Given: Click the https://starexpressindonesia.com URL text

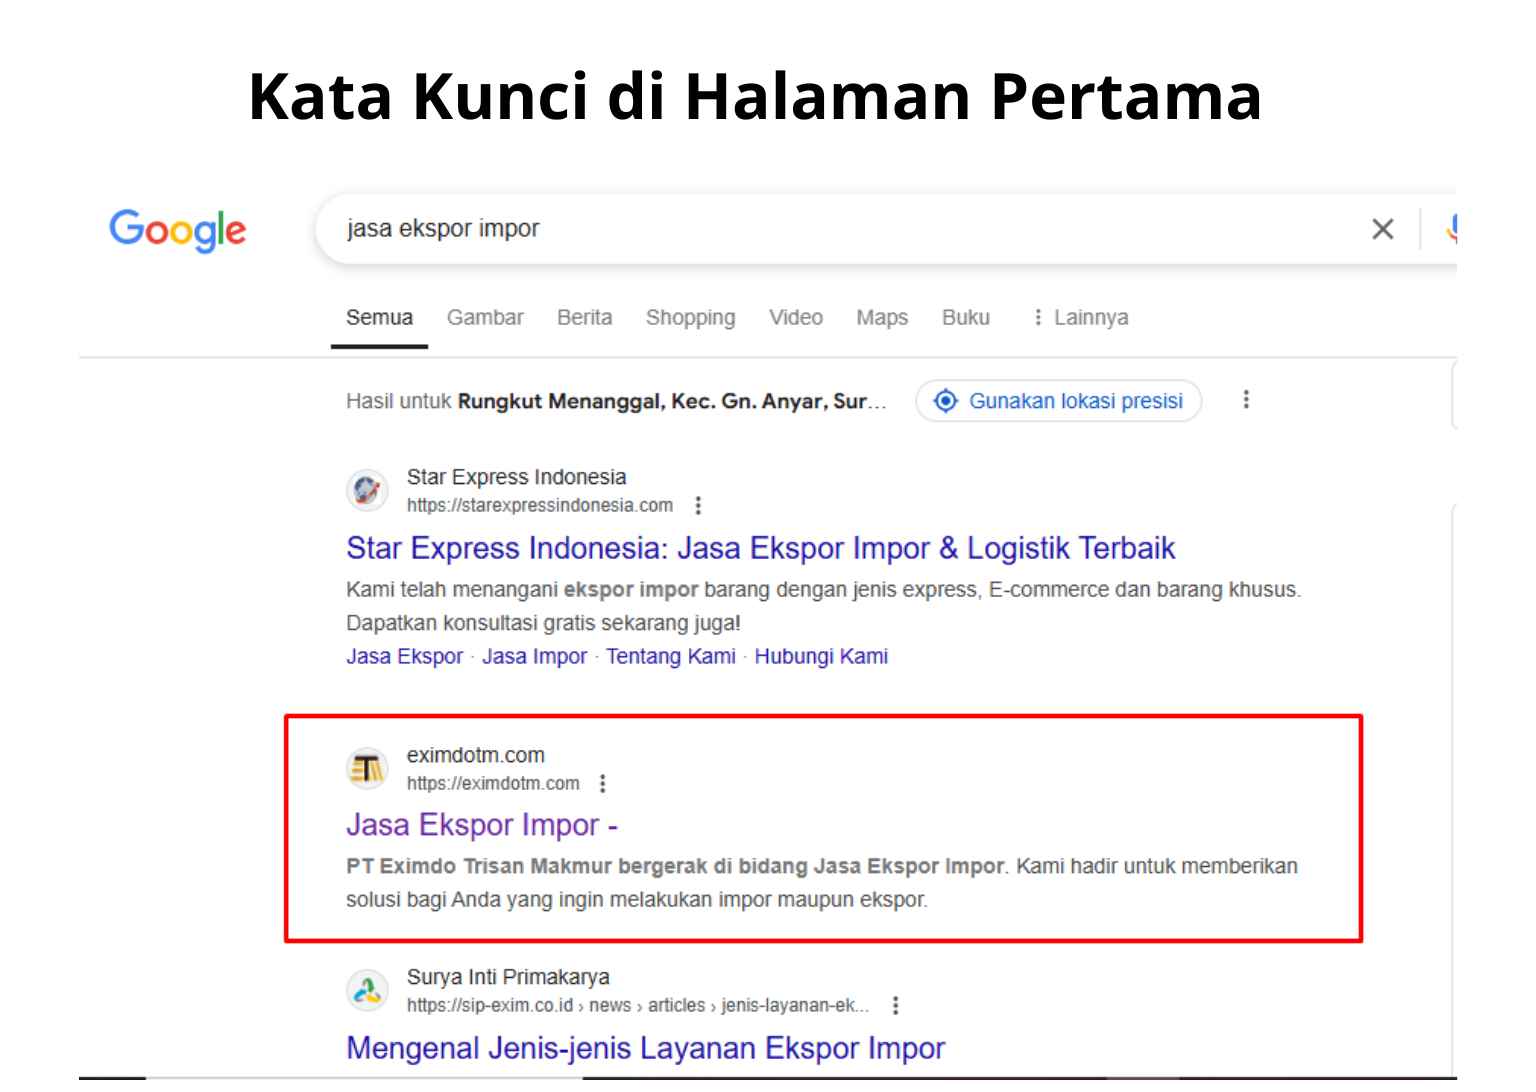Looking at the screenshot, I should point(540,506).
